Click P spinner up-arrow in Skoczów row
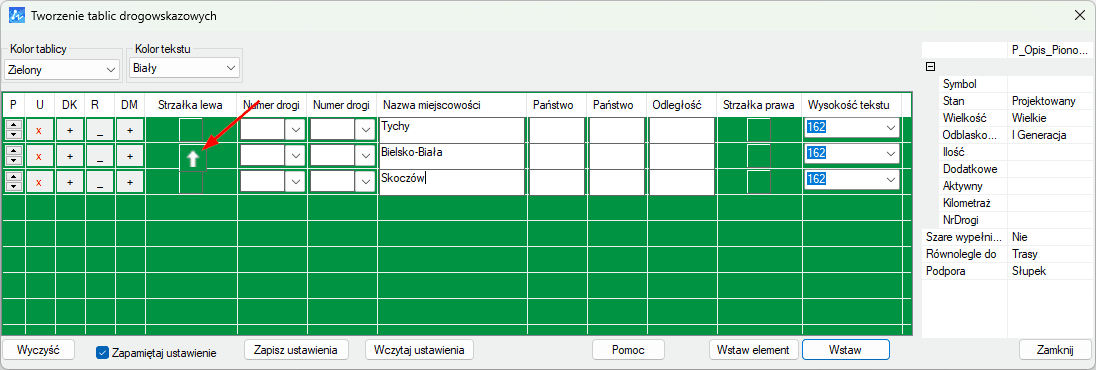Viewport: 1096px width, 370px height. pos(13,177)
